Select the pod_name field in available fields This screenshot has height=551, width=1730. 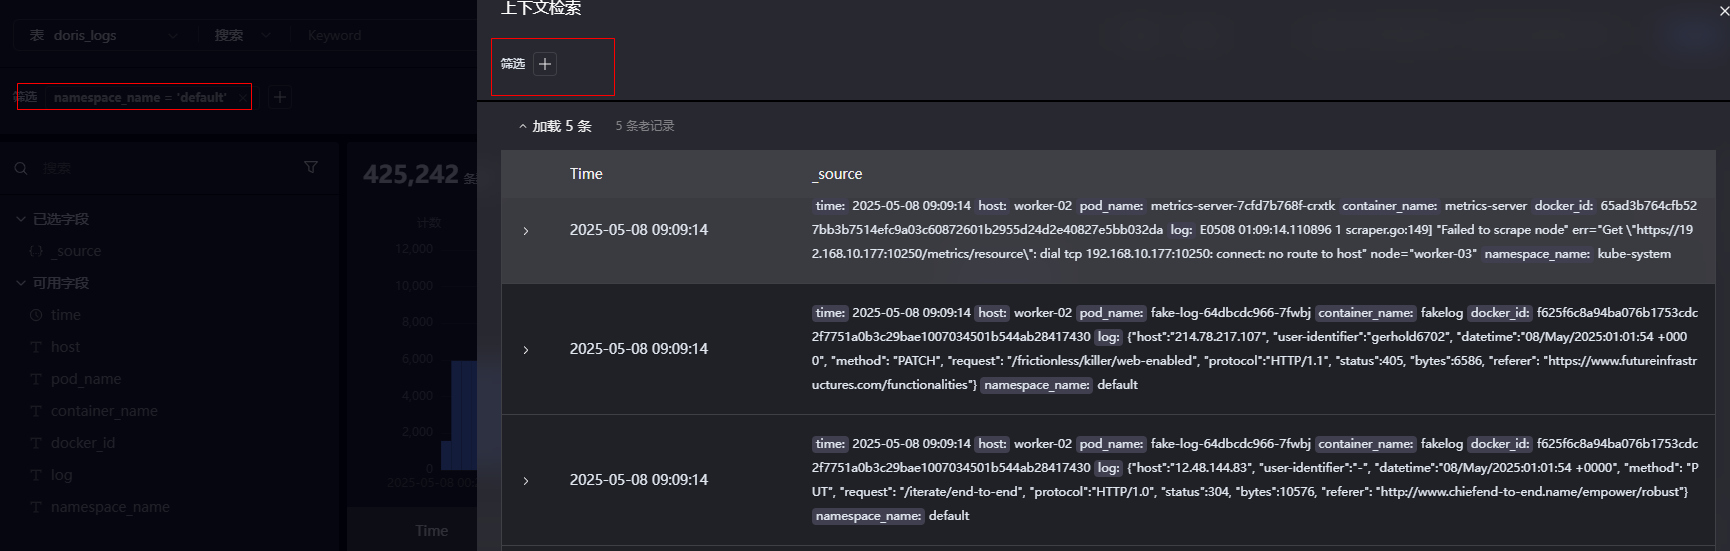(86, 379)
